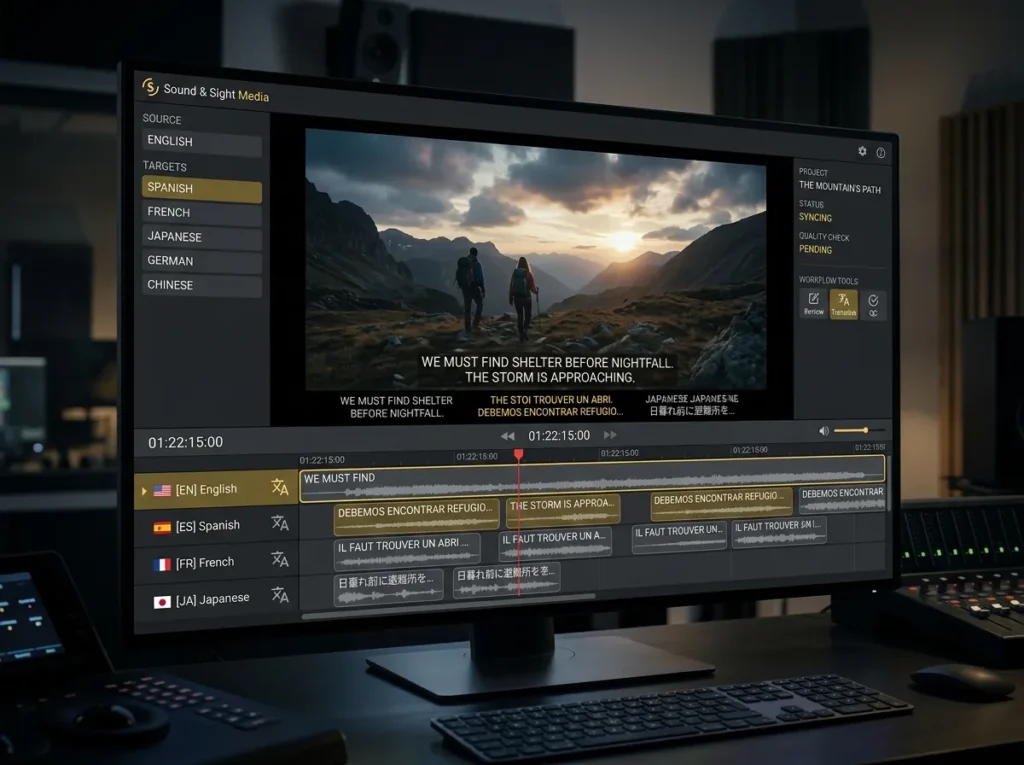Click the translate icon on French track
1024x765 pixels.
pyautogui.click(x=280, y=559)
